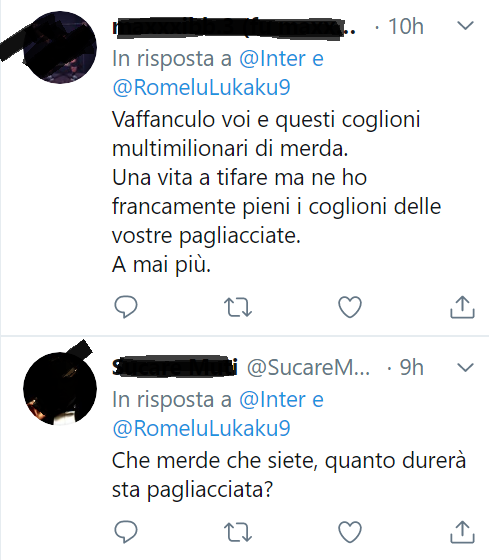Image resolution: width=489 pixels, height=560 pixels.
Task: Retweet the first tweet about multimilionari
Action: (x=238, y=308)
